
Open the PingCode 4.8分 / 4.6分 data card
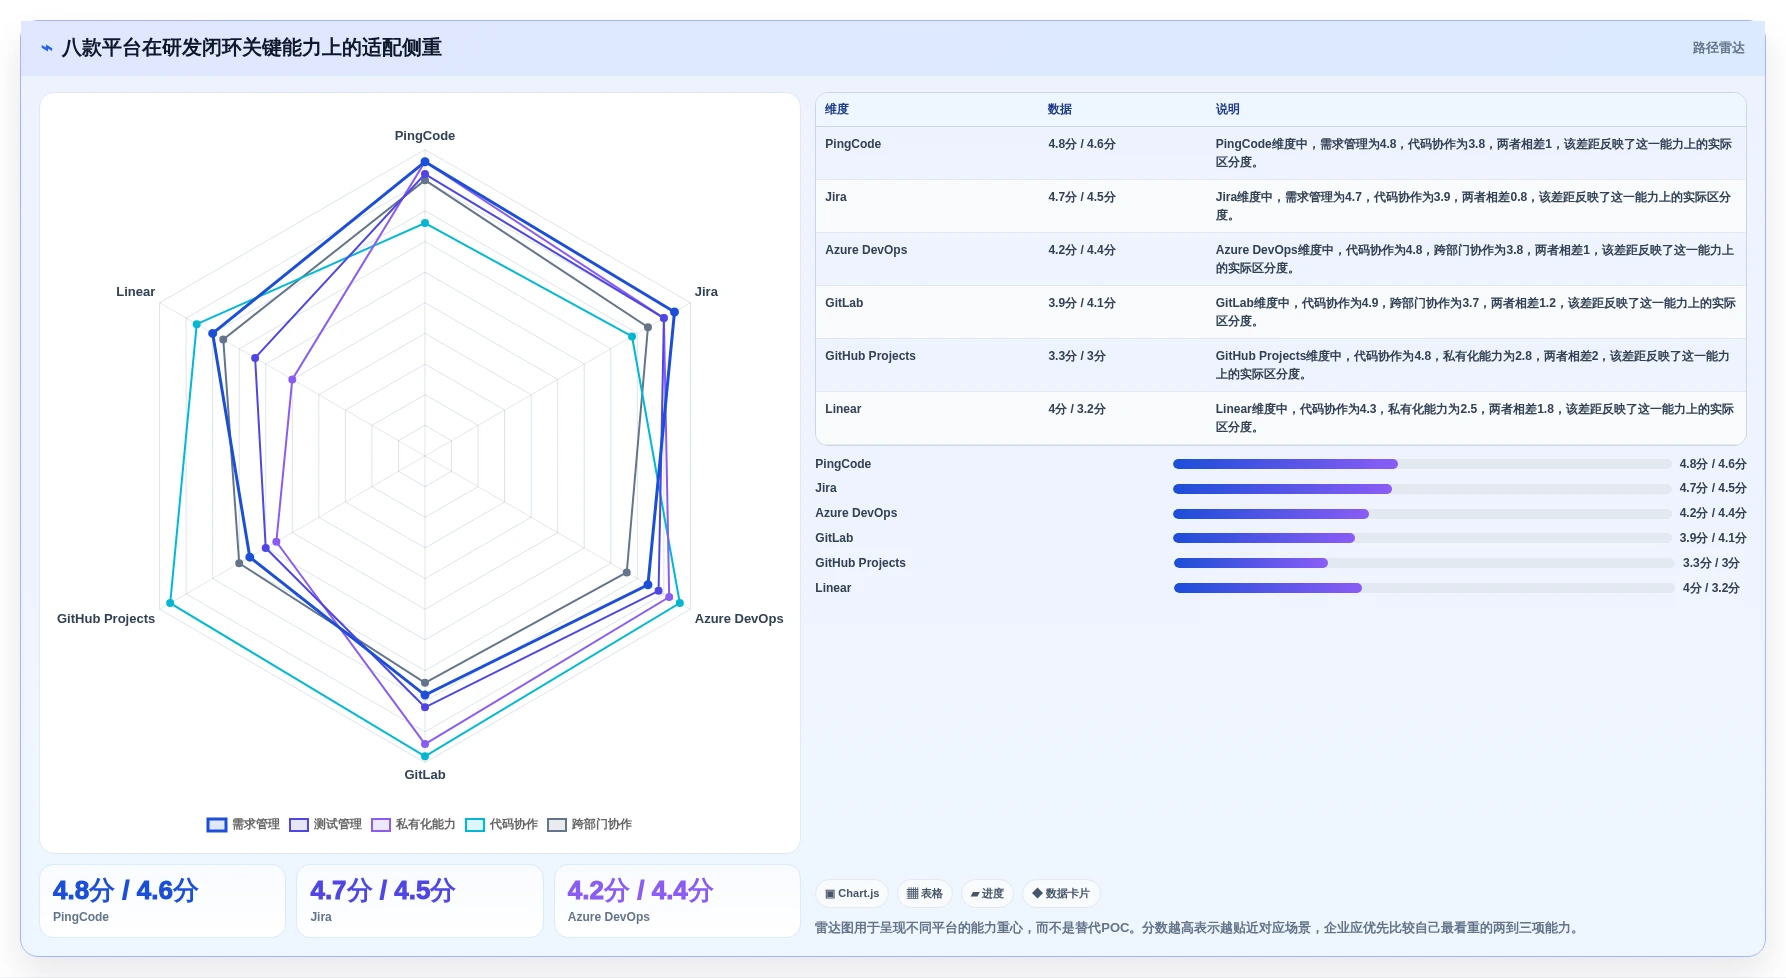click(x=162, y=901)
